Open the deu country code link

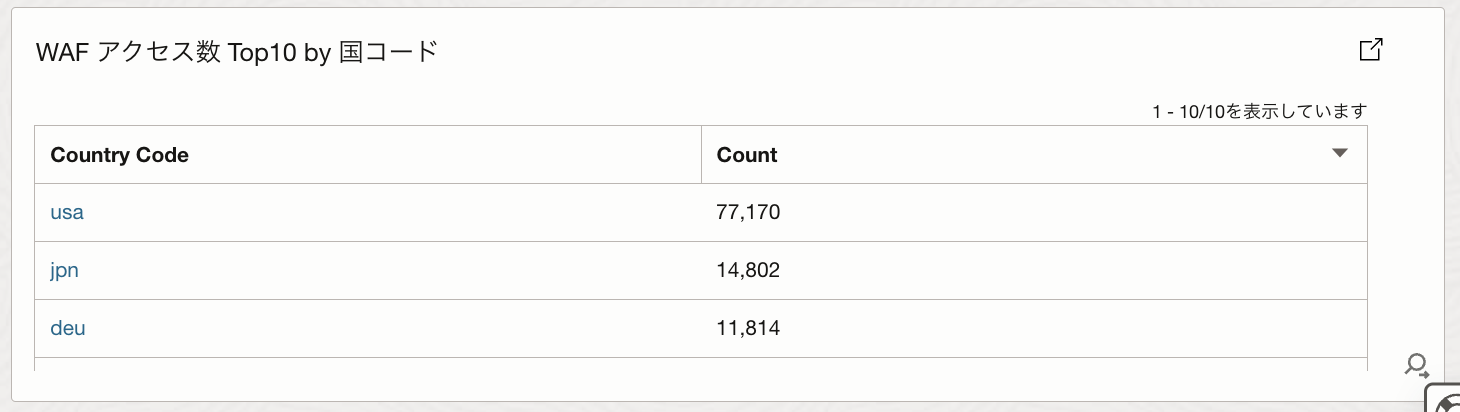(x=68, y=328)
